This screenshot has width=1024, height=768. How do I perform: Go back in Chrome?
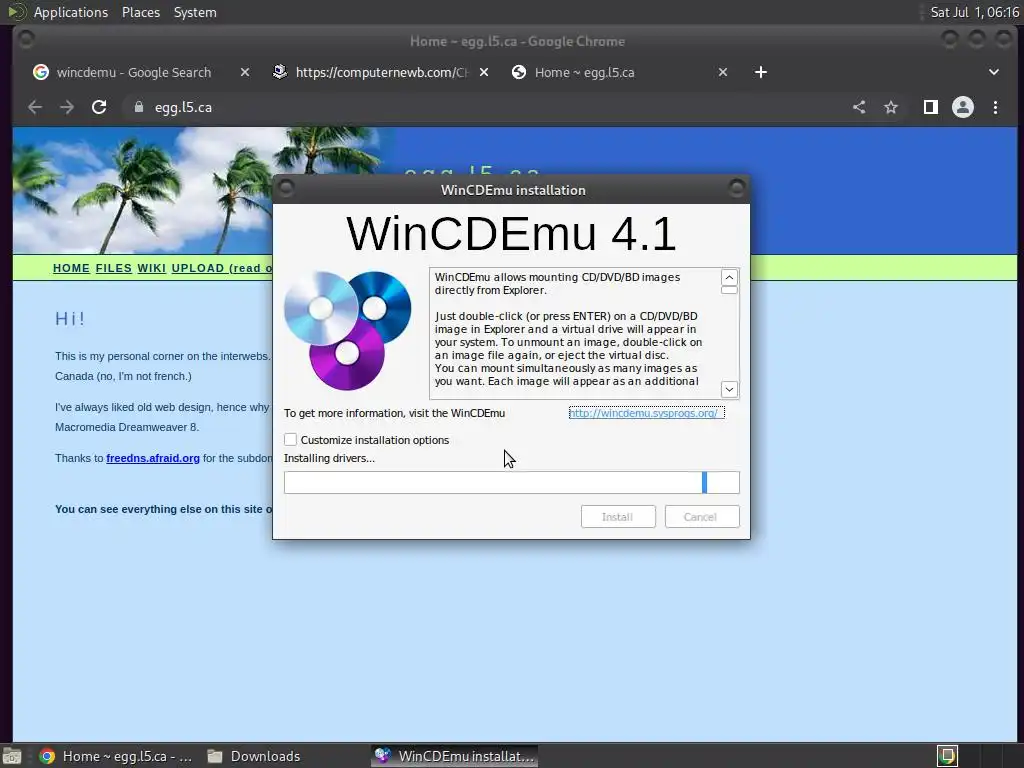pos(35,107)
